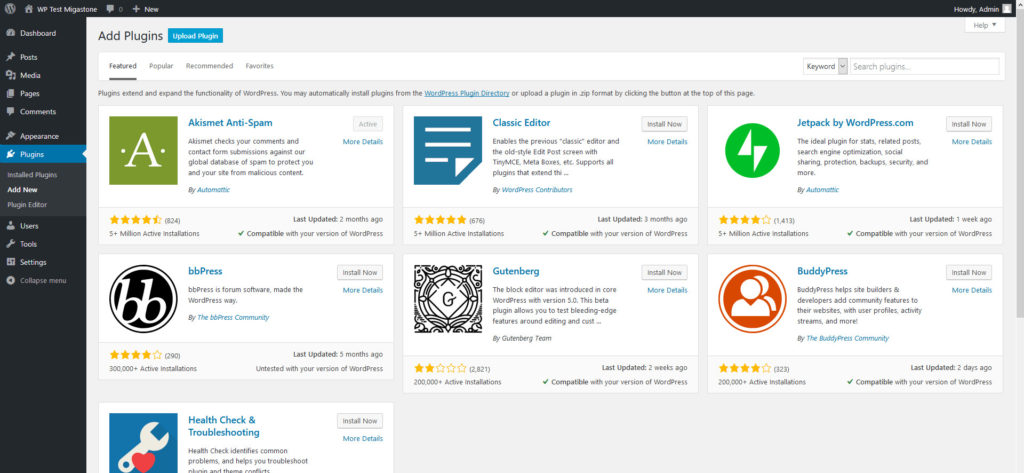Image resolution: width=1024 pixels, height=473 pixels.
Task: Install the BuddyPress plugin
Action: [x=968, y=272]
